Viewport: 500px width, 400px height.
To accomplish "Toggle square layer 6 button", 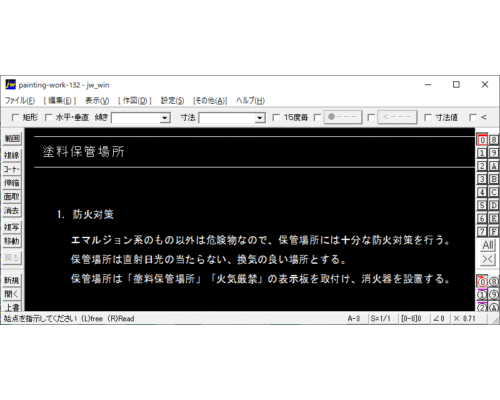I will click(482, 218).
